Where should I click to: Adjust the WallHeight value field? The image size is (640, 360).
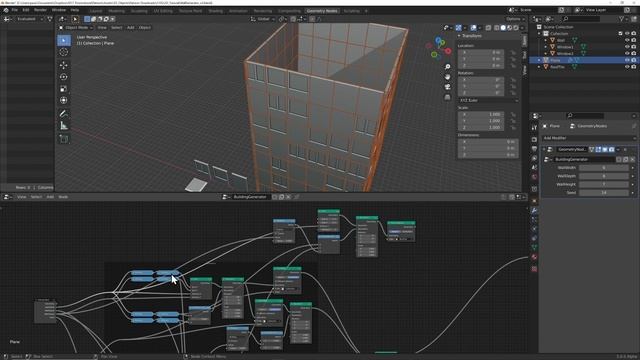pos(604,184)
